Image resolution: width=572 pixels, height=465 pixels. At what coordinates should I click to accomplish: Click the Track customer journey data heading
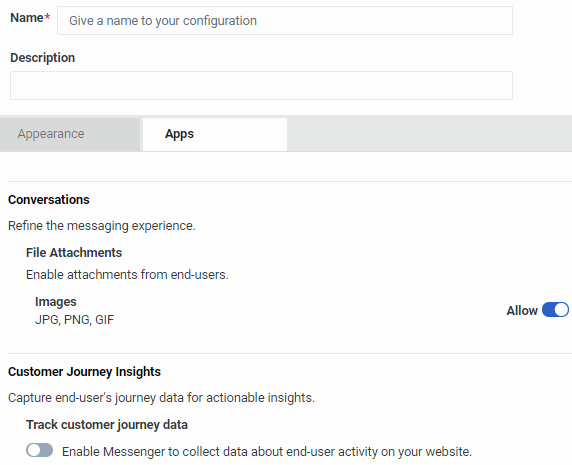107,425
